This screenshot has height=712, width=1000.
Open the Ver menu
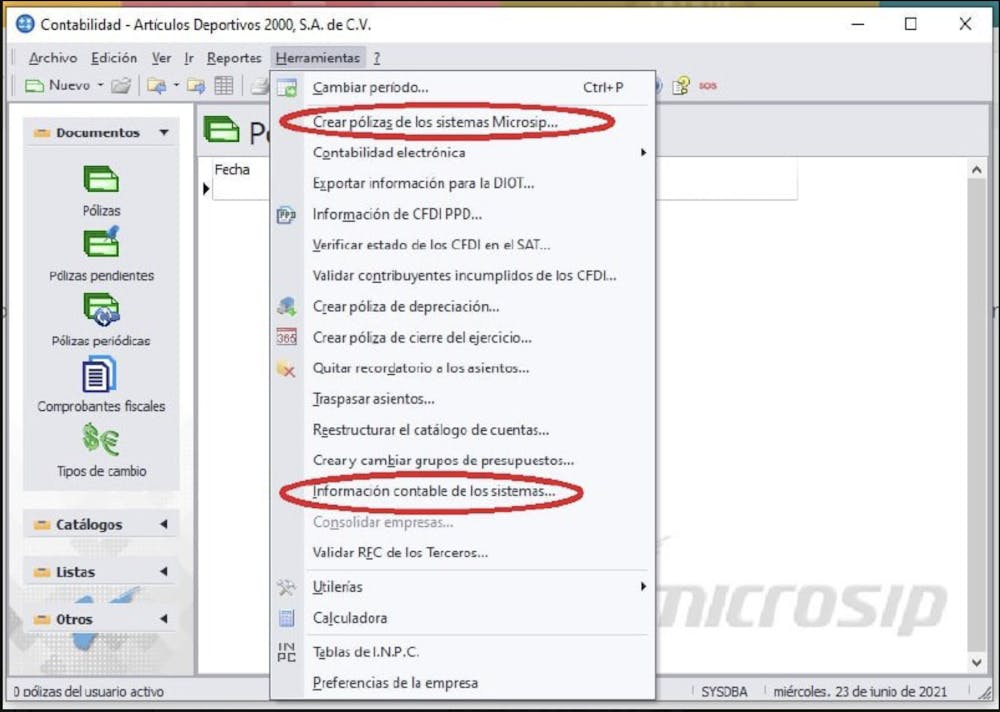click(161, 58)
